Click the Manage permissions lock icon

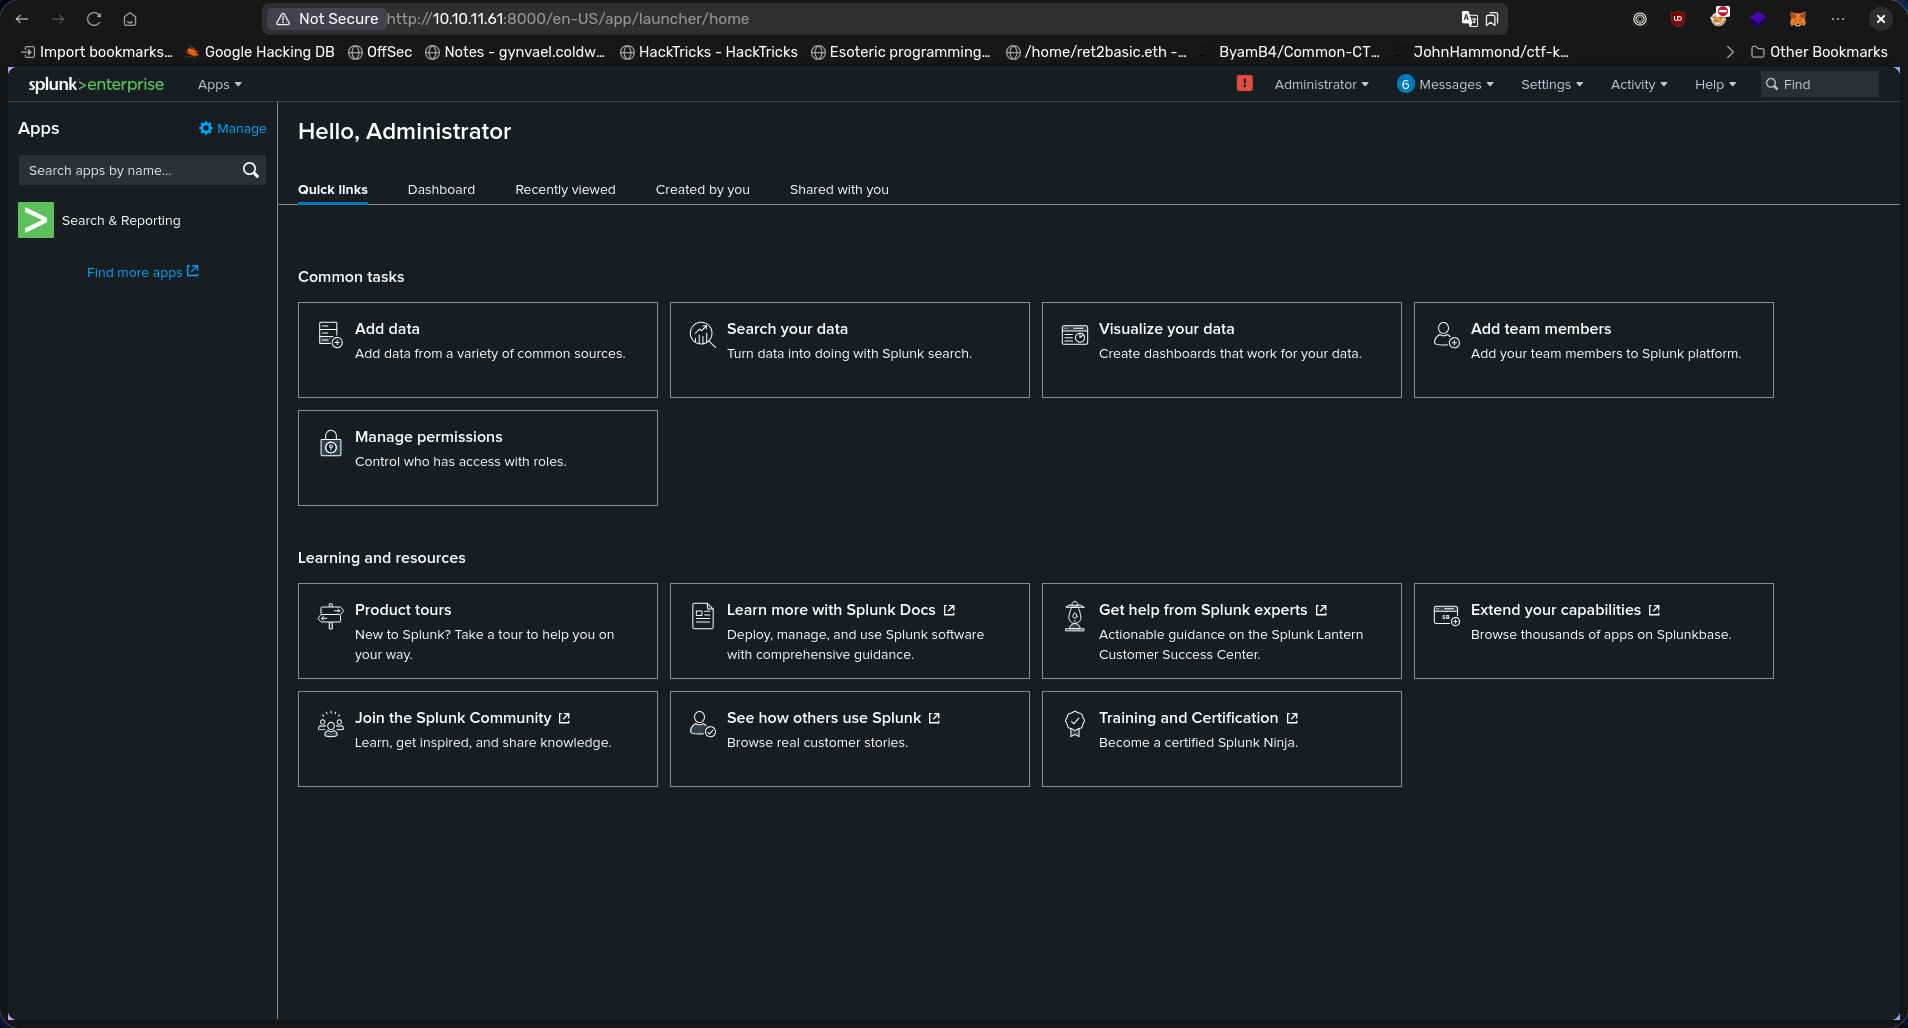tap(331, 442)
